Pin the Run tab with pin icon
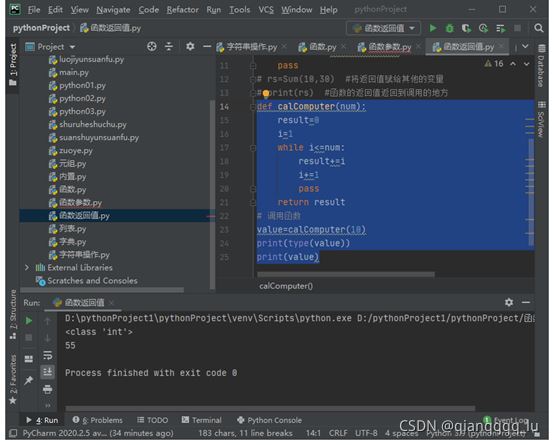554x445 pixels. (28, 380)
